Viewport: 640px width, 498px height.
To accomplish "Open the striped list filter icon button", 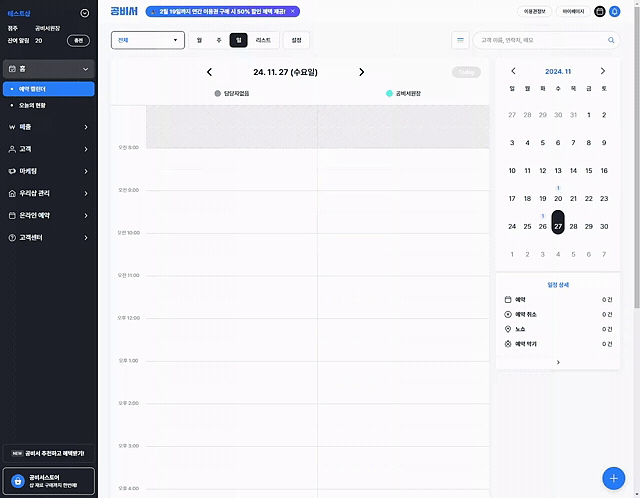I will tap(460, 40).
